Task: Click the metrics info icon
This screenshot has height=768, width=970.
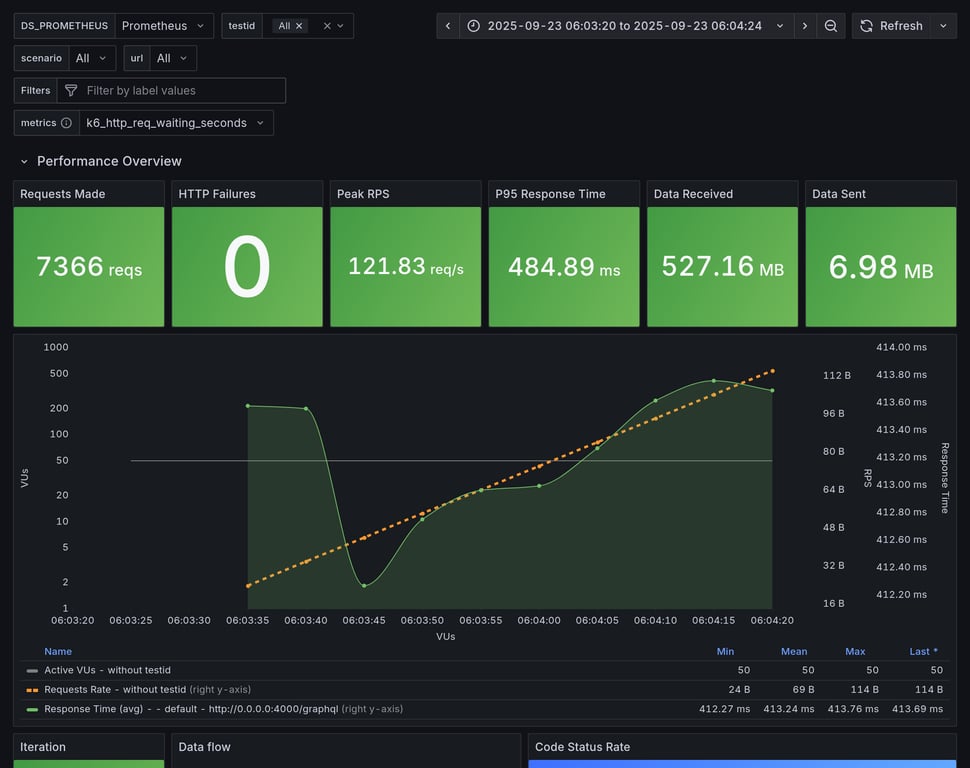Action: pos(66,123)
